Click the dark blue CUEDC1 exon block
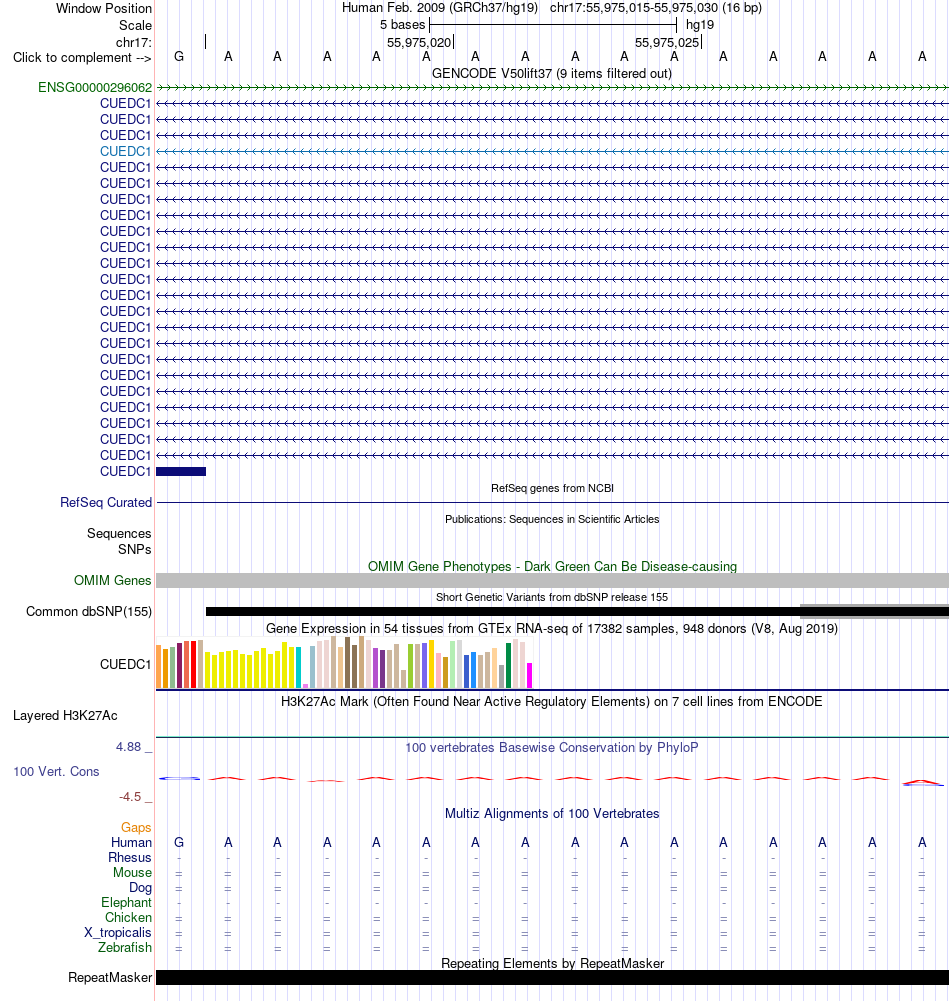Viewport: 950px width, 1001px height. pyautogui.click(x=181, y=472)
